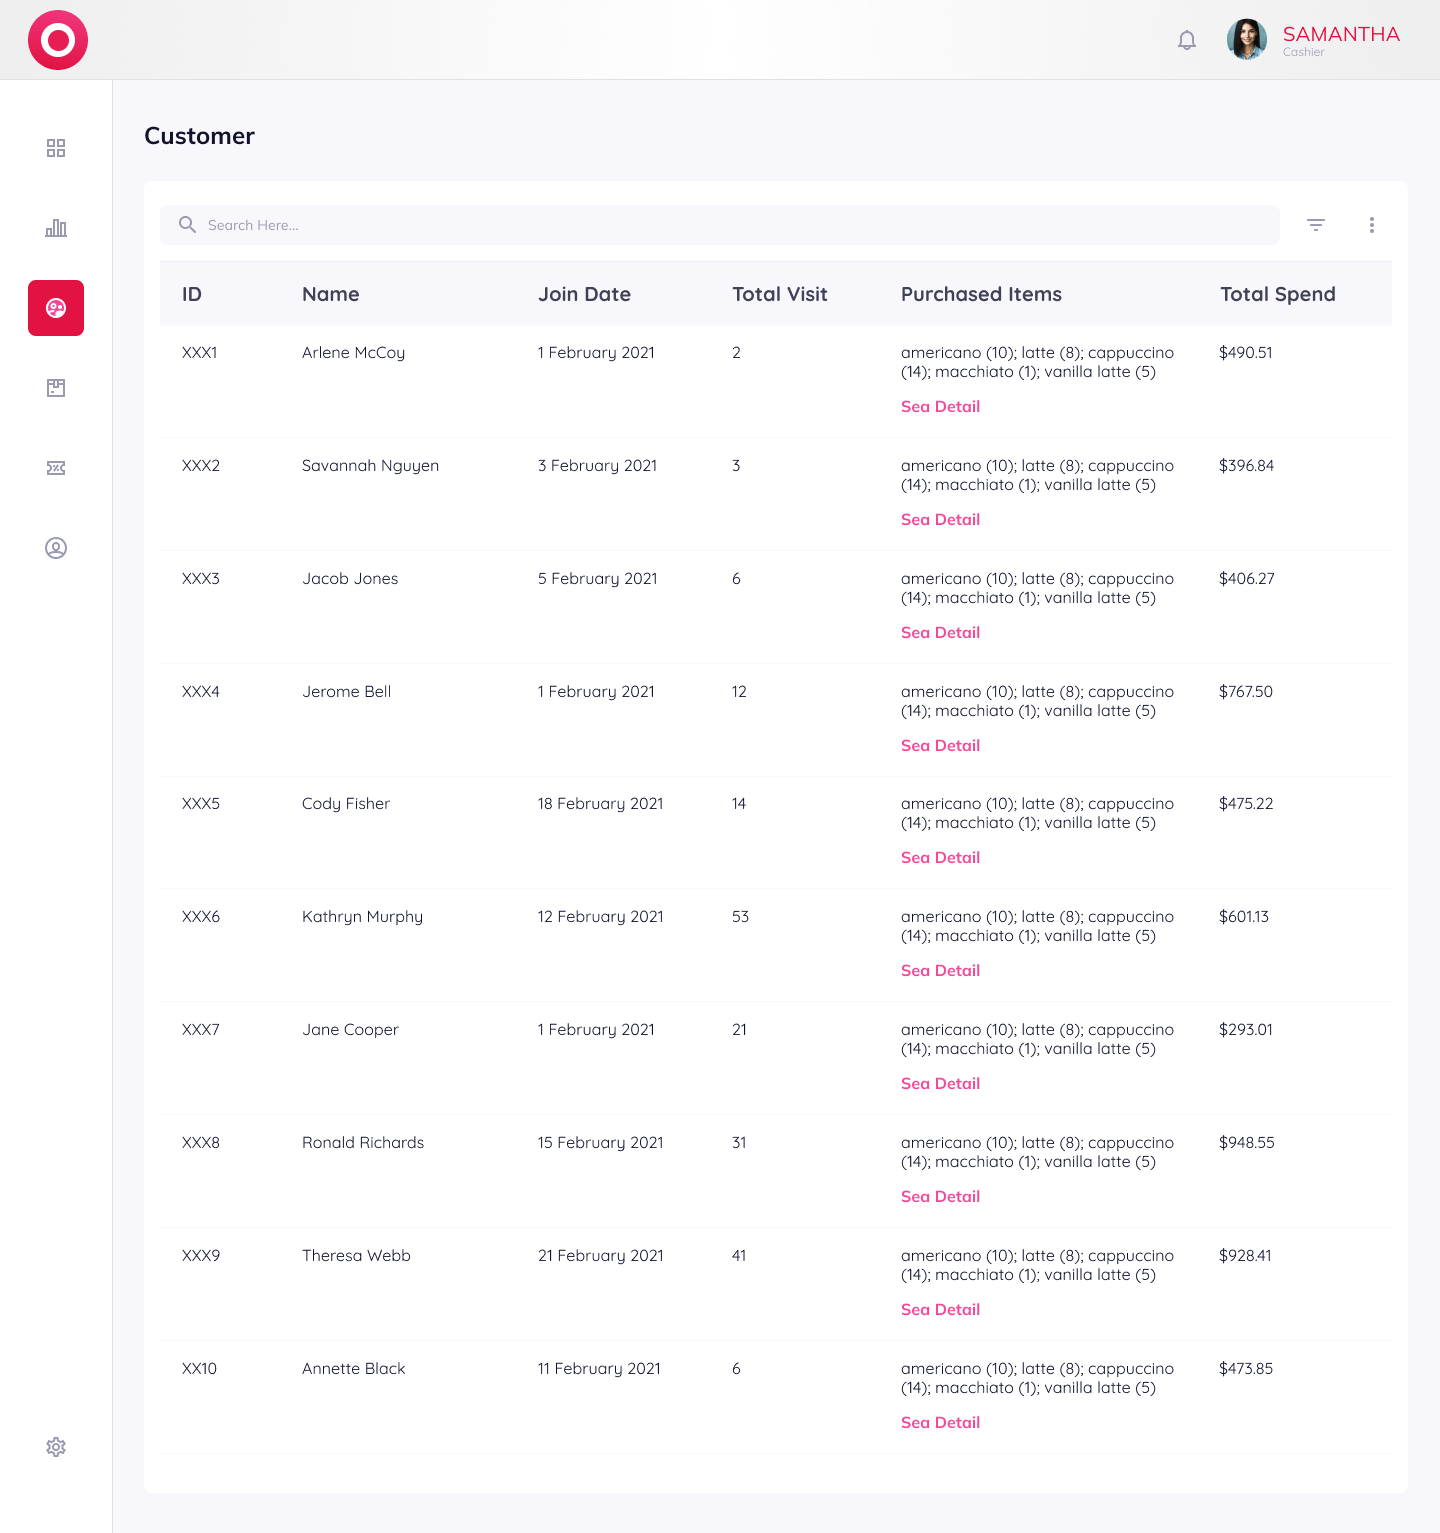Click Samantha's profile avatar photo

1247,40
